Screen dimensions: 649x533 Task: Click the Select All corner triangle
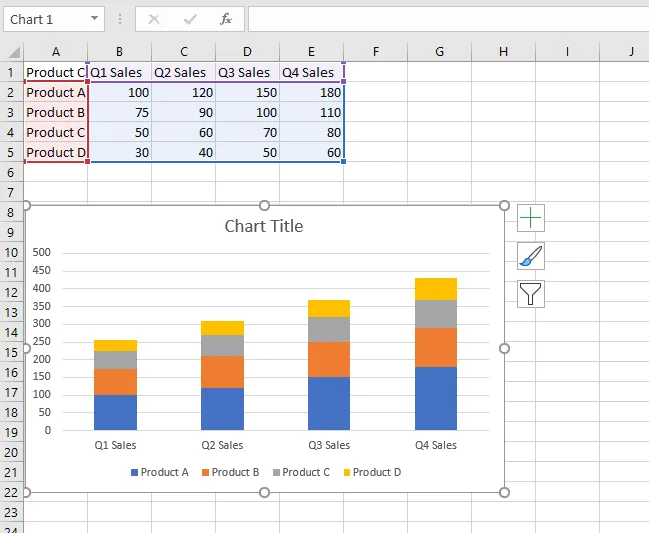[12, 52]
